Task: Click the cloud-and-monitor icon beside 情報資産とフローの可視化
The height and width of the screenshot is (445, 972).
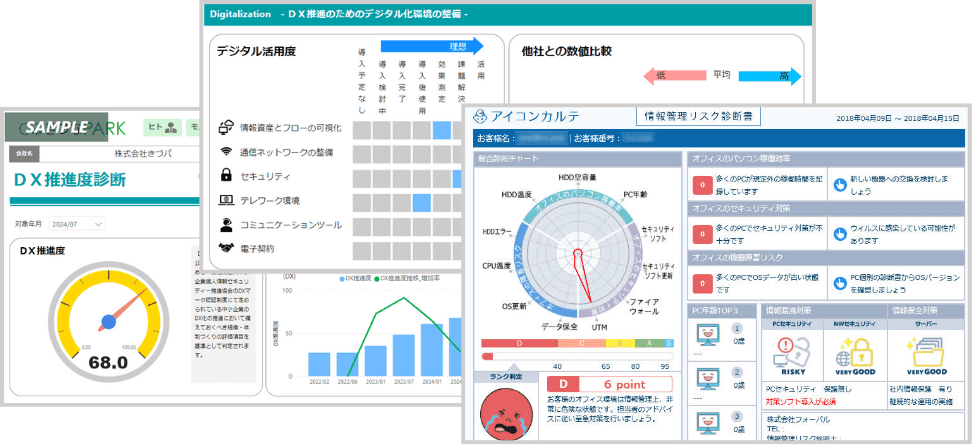Action: pyautogui.click(x=226, y=128)
